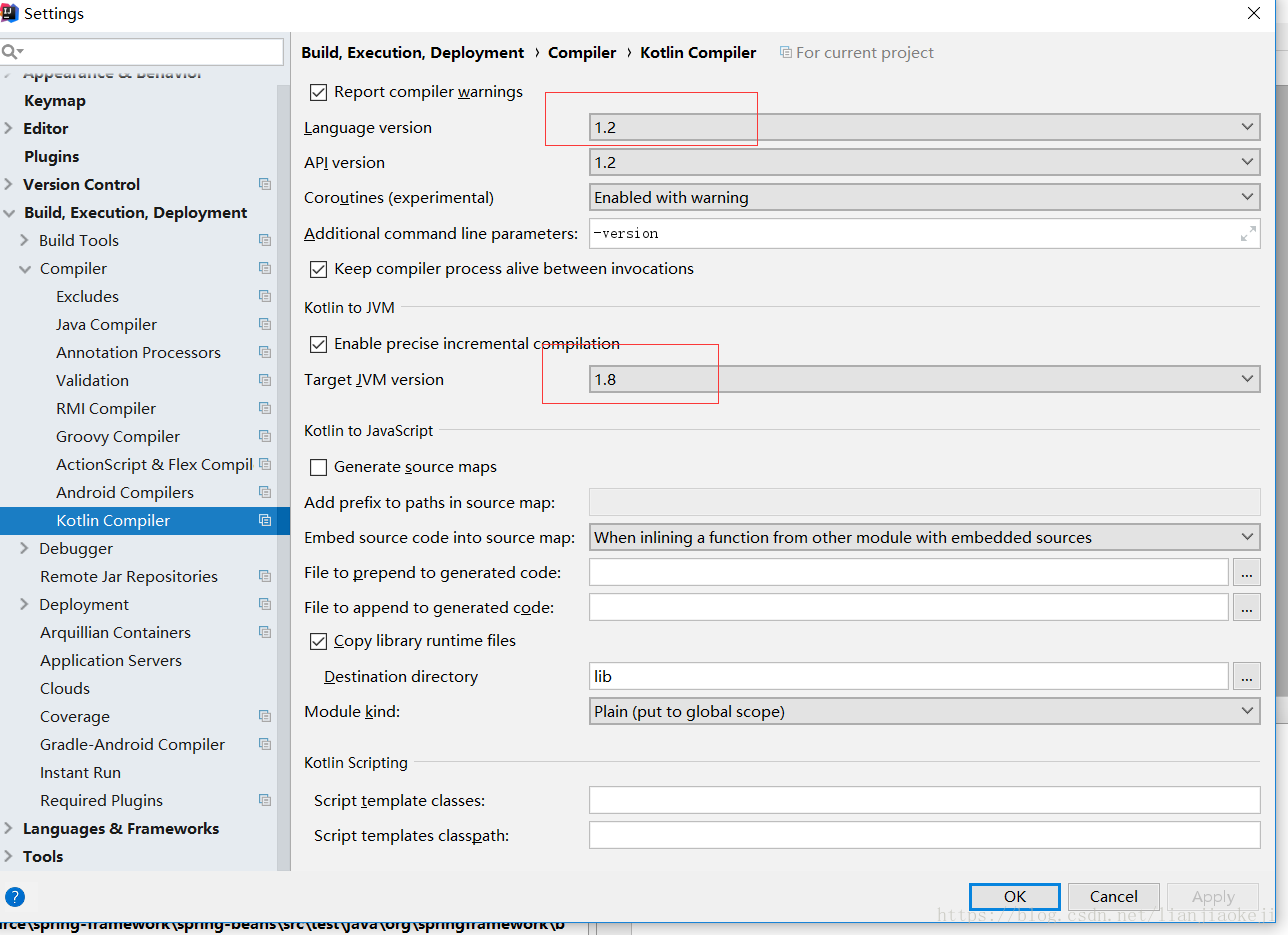Click project-level icon beside Excludes
Screen dimensions: 1288x935
[265, 296]
